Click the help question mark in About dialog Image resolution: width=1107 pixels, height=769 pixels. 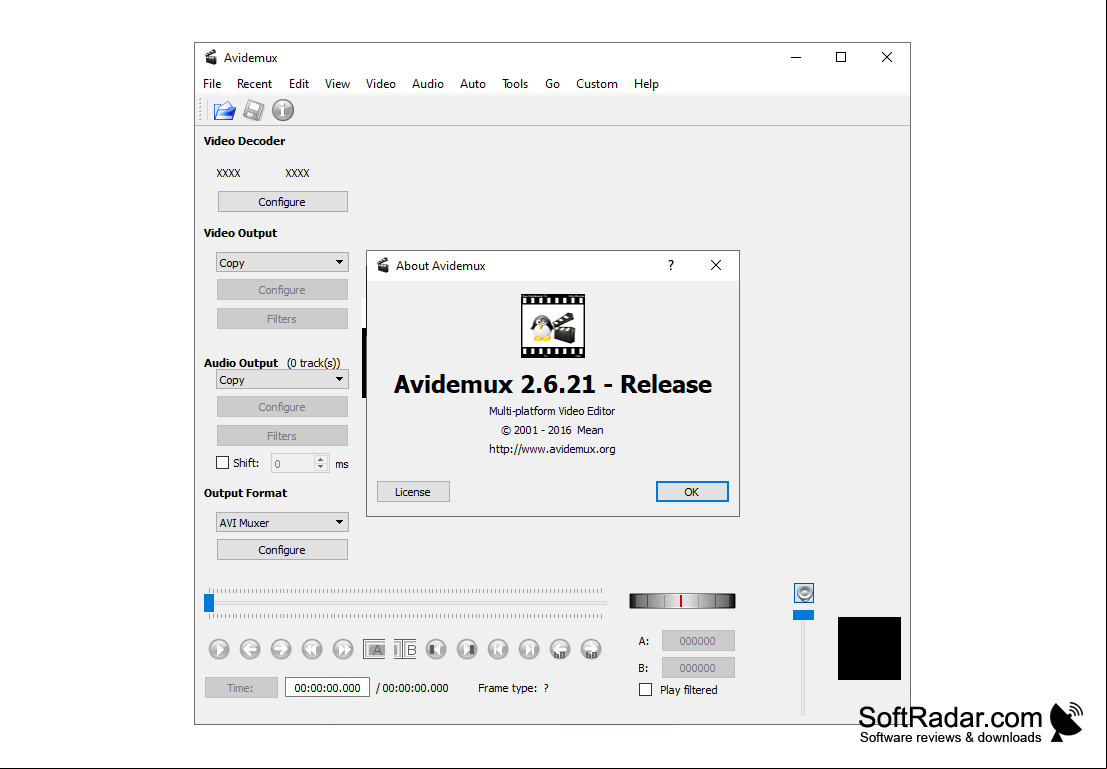[x=671, y=266]
